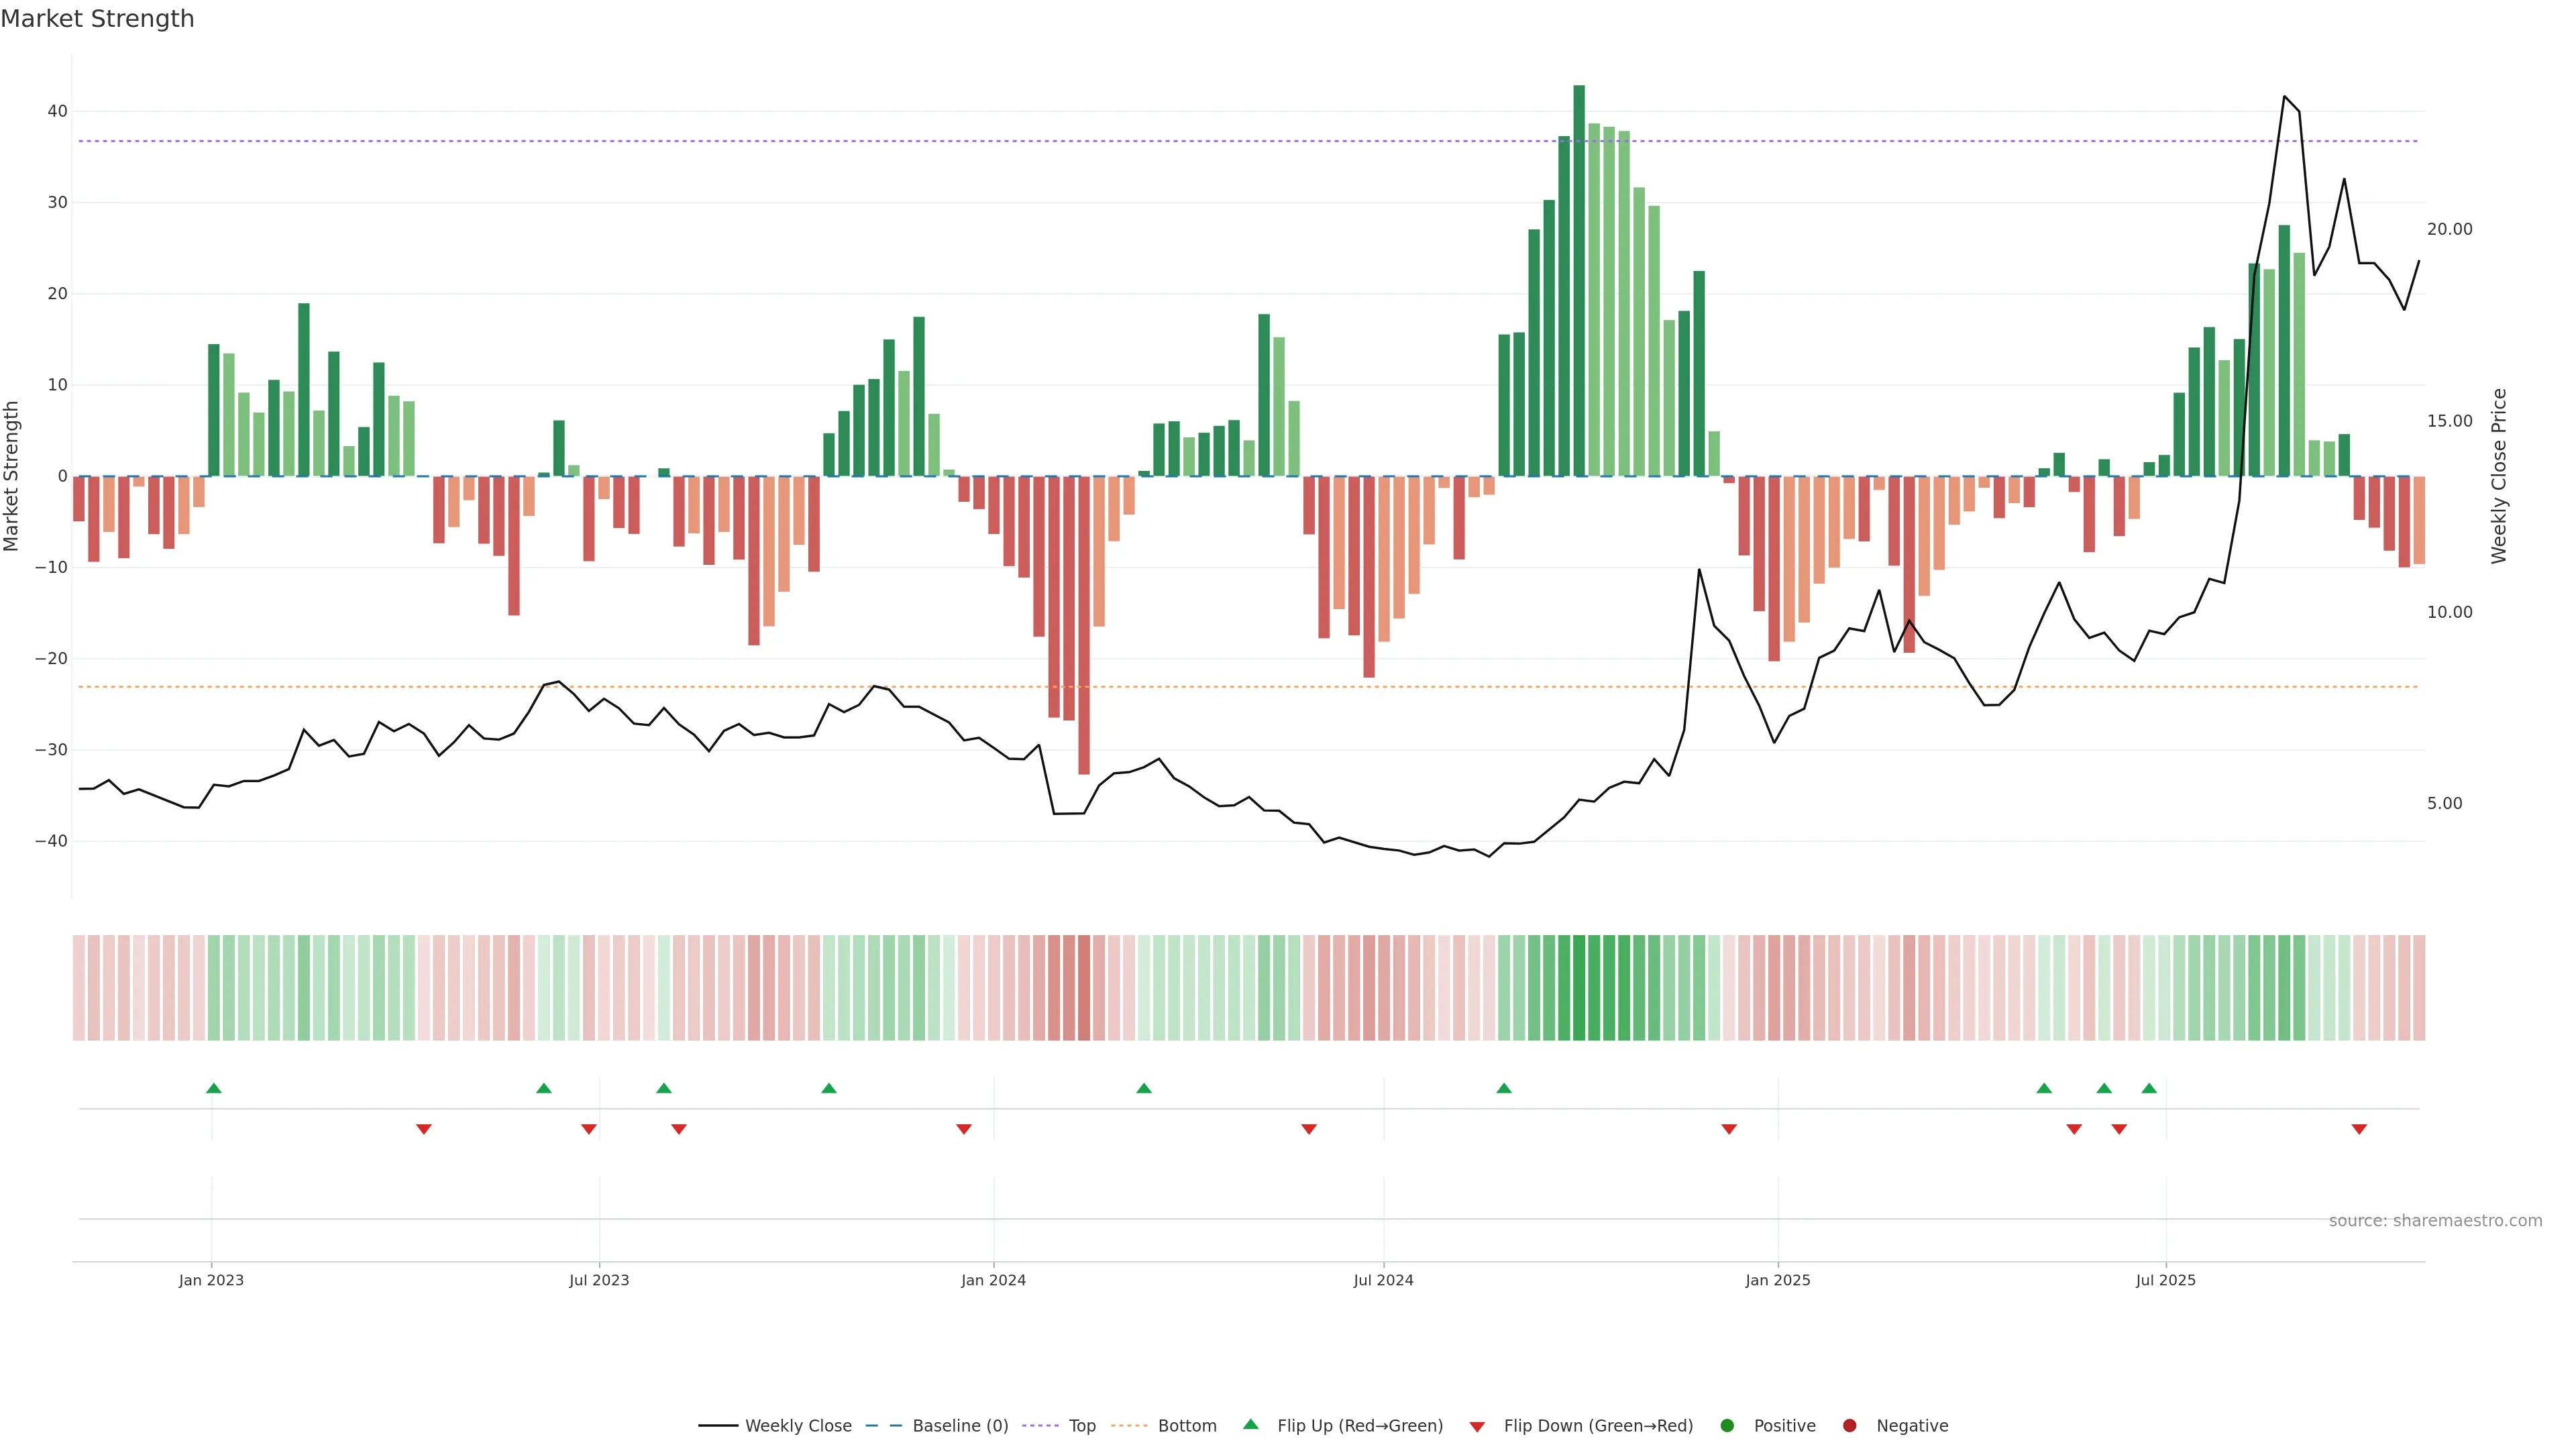Click the Flip Down red triangle legend icon
This screenshot has height=1449, width=2576.
point(1477,1427)
